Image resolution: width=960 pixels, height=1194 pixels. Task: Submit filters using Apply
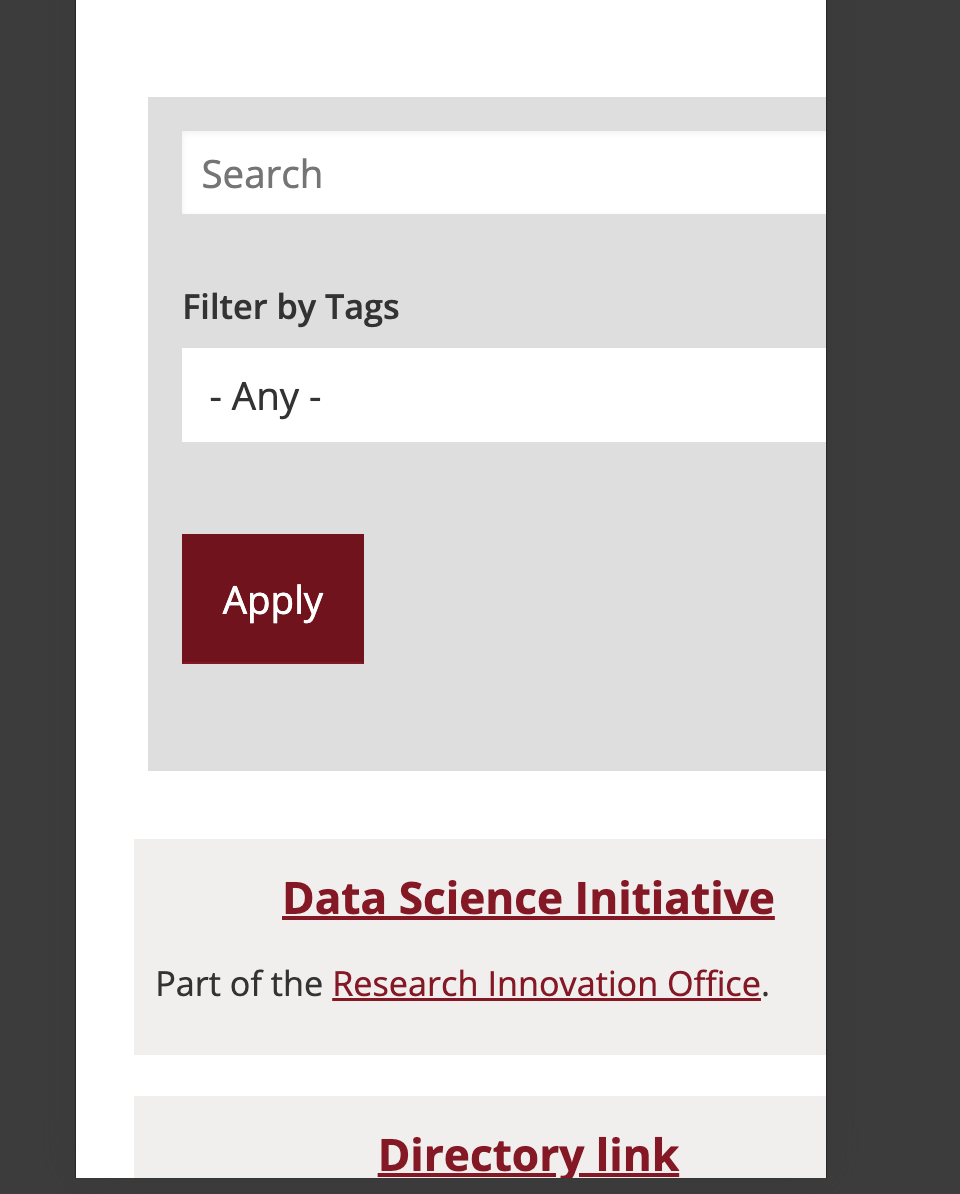pos(273,599)
